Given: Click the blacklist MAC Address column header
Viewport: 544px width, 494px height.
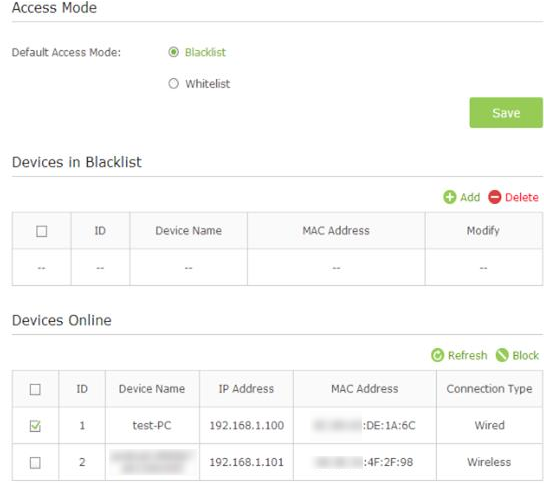Looking at the screenshot, I should (x=336, y=230).
